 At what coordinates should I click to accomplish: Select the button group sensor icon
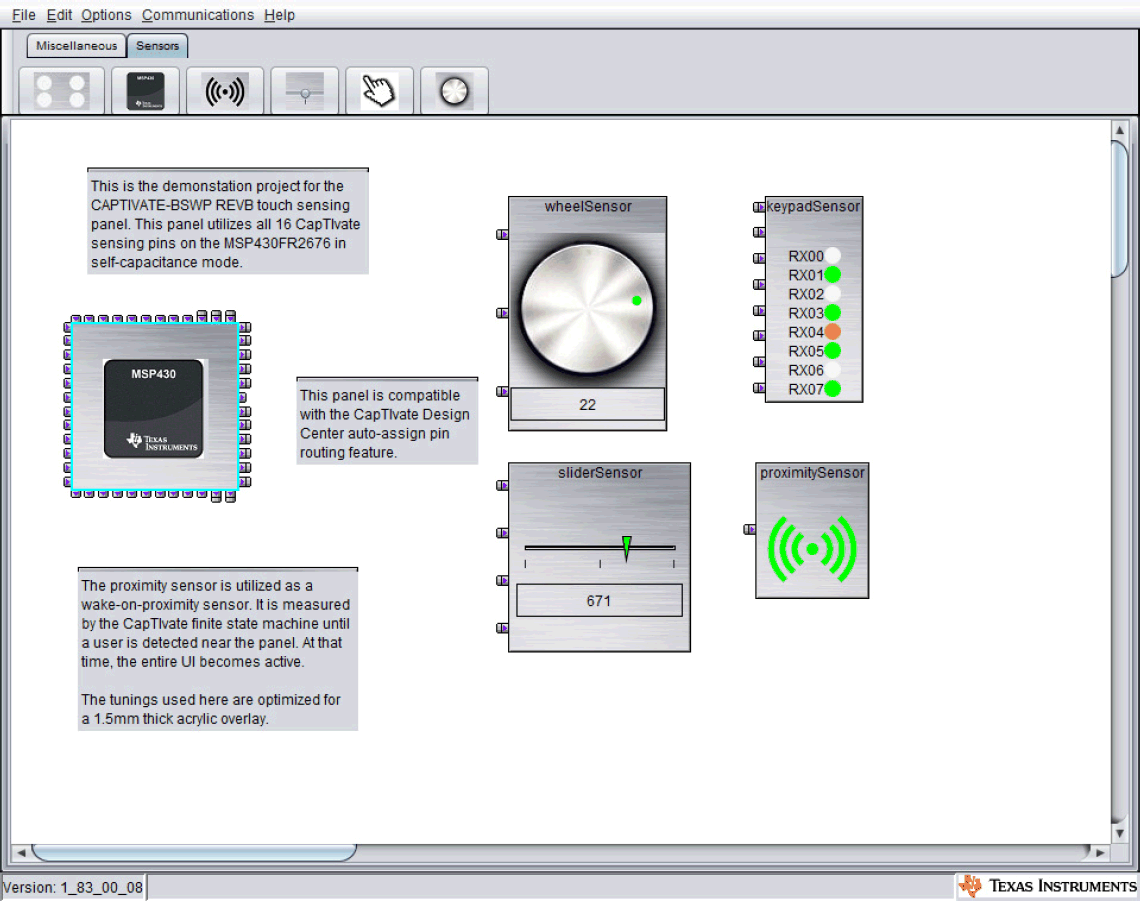(61, 91)
